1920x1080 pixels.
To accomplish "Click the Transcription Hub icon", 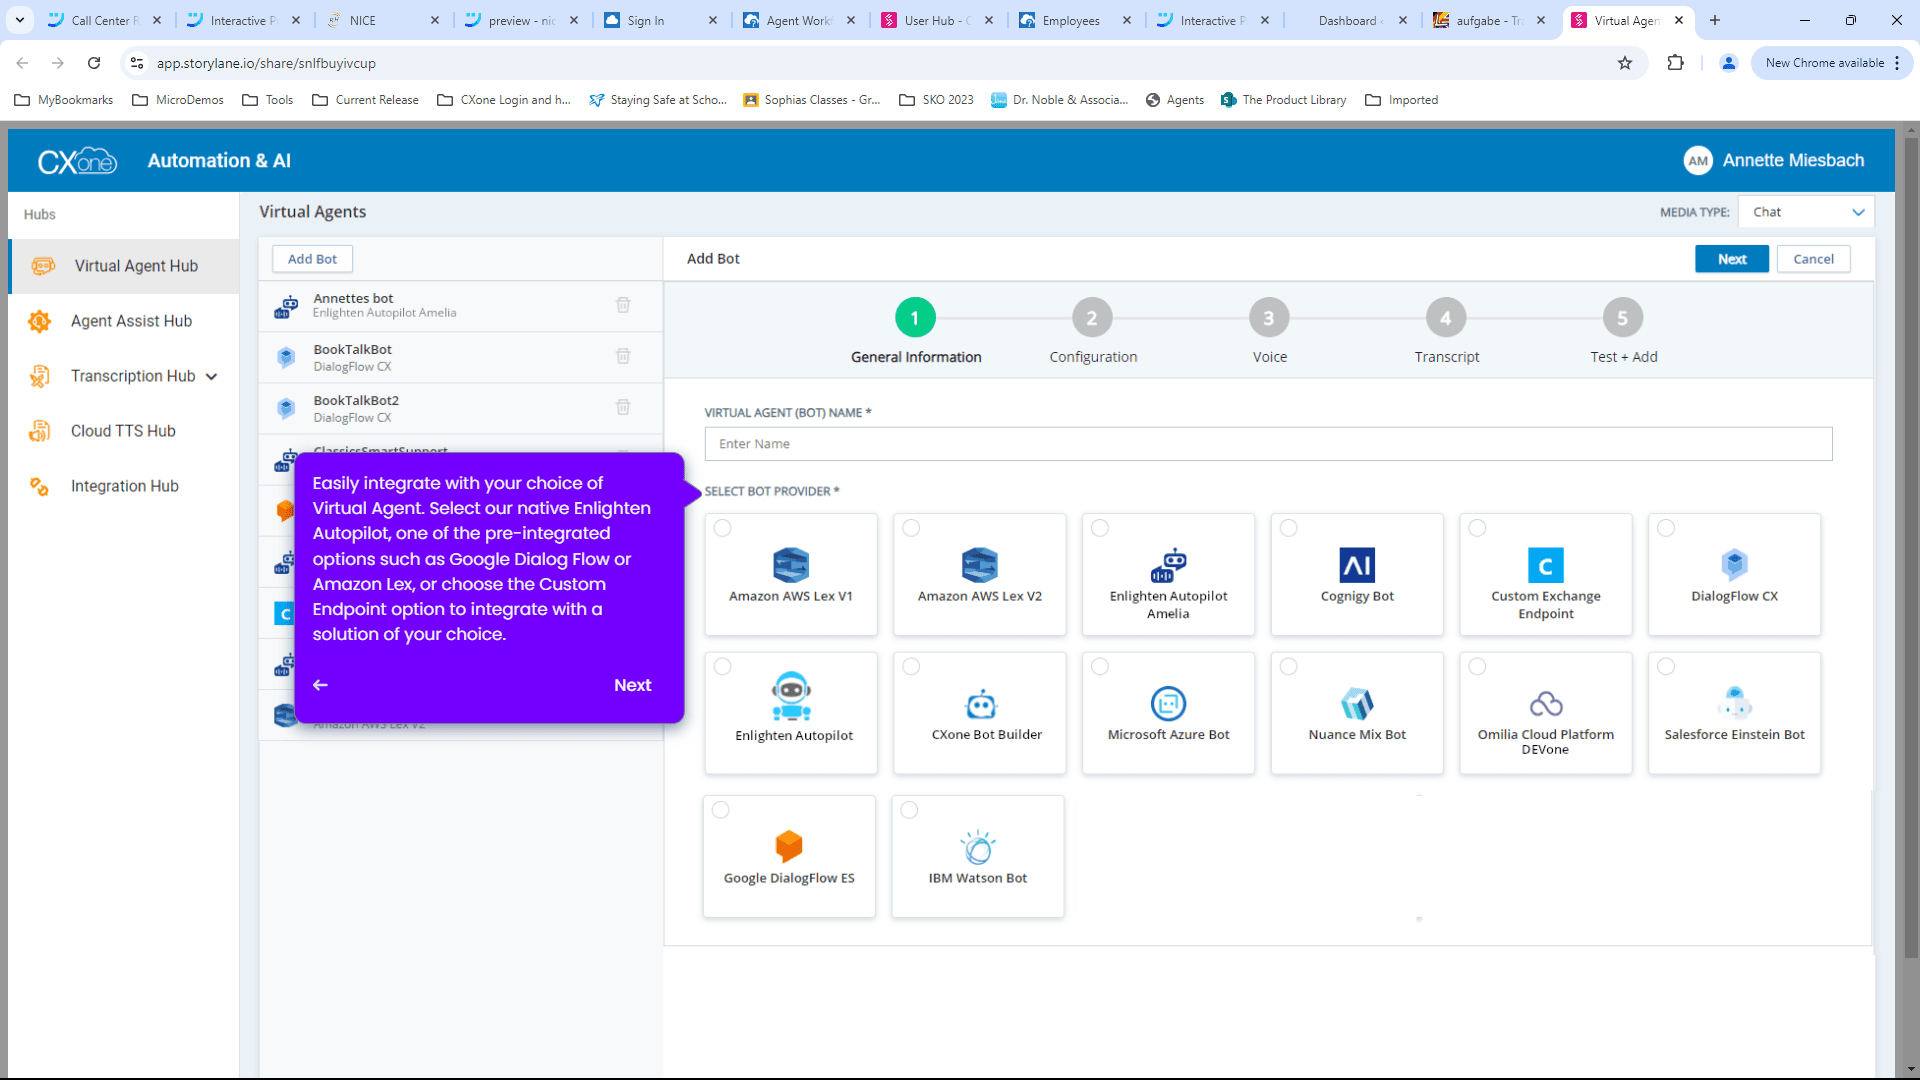I will click(39, 376).
